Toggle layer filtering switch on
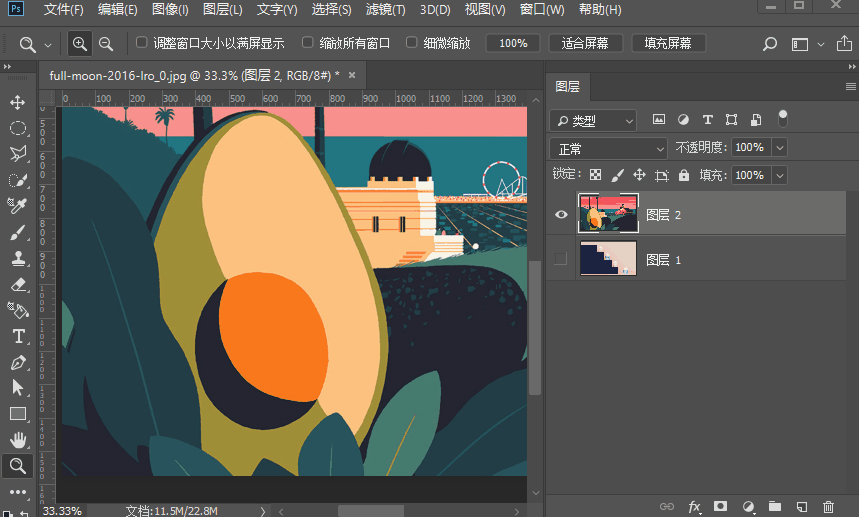This screenshot has height=517, width=859. point(783,119)
